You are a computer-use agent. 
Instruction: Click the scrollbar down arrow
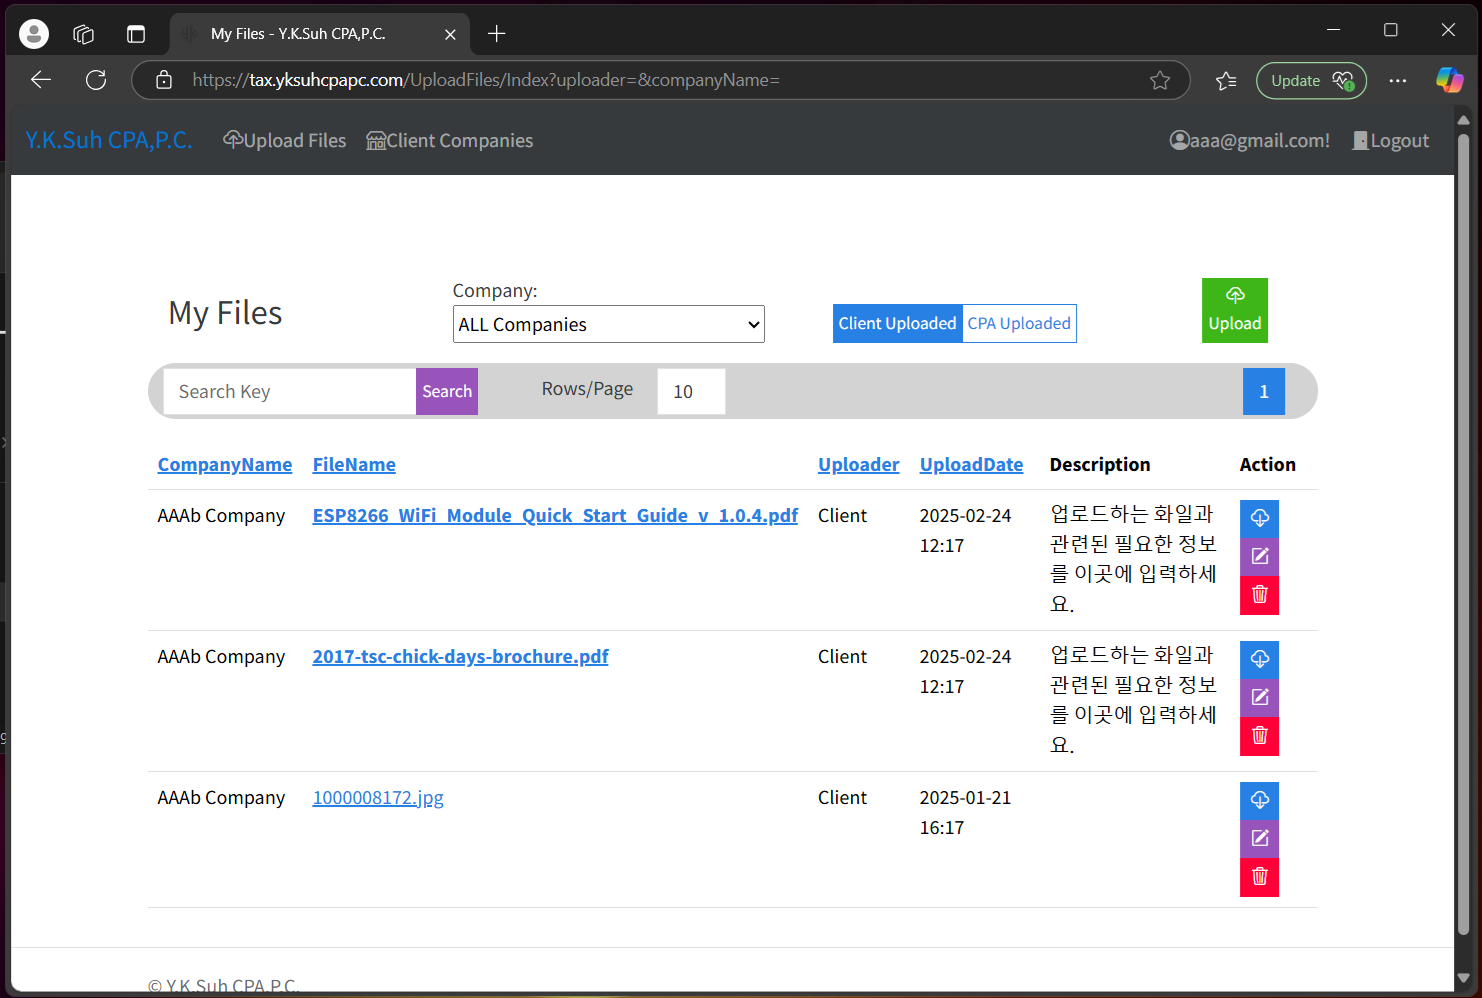click(x=1463, y=977)
